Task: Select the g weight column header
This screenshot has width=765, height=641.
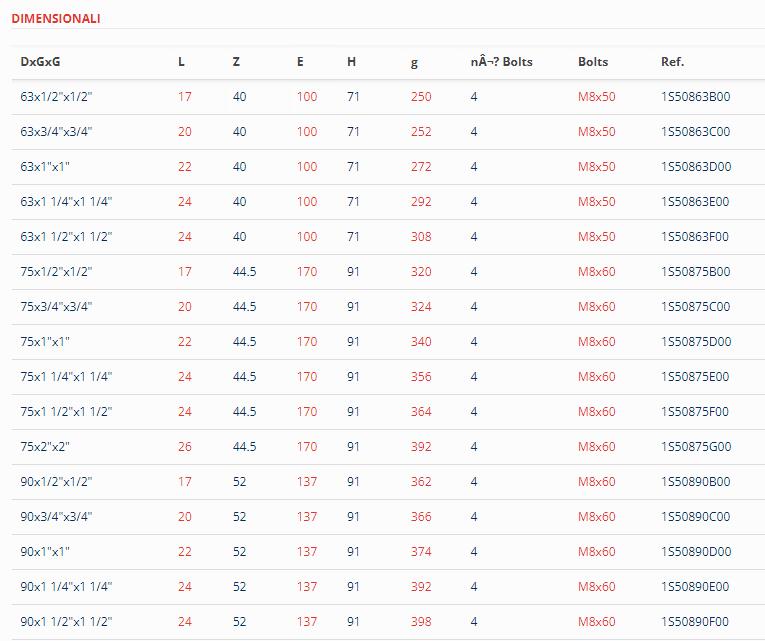Action: 414,62
